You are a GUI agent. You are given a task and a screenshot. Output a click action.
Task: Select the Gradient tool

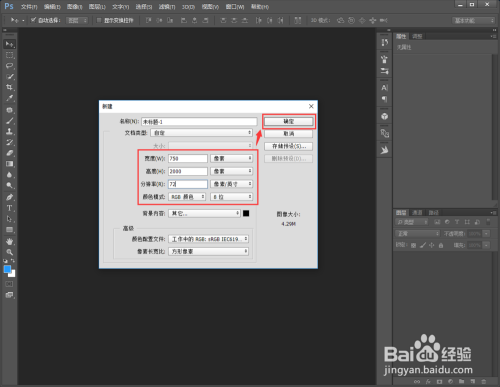click(9, 164)
